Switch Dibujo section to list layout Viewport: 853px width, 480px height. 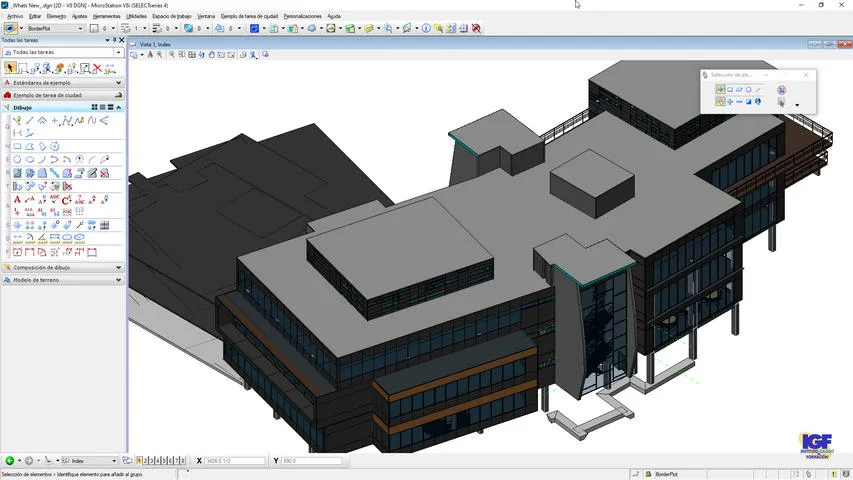pyautogui.click(x=102, y=108)
